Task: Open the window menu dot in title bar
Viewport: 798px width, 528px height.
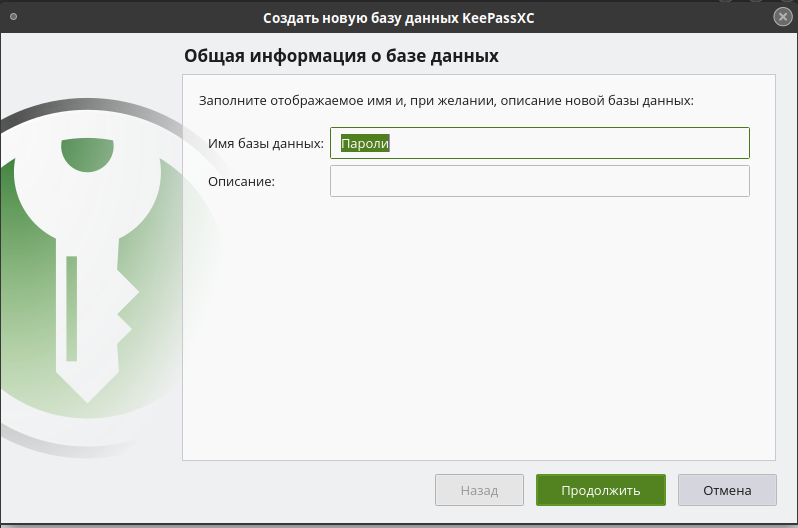Action: (x=13, y=17)
